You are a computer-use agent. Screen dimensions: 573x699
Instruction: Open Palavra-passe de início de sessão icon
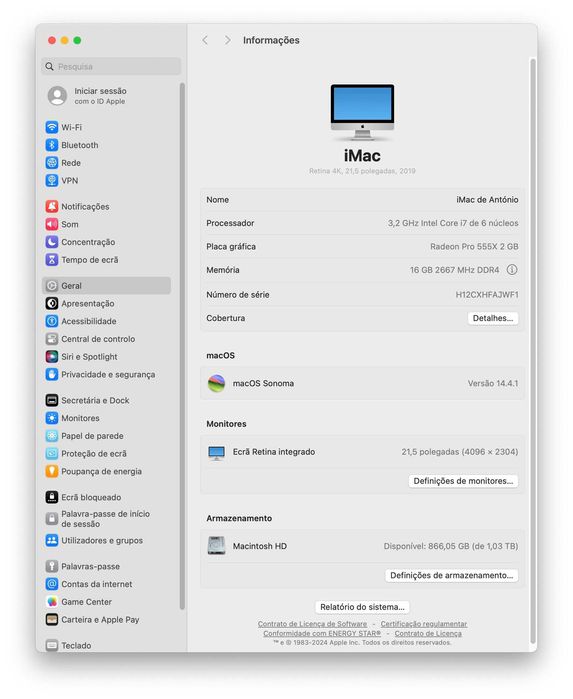tap(52, 518)
